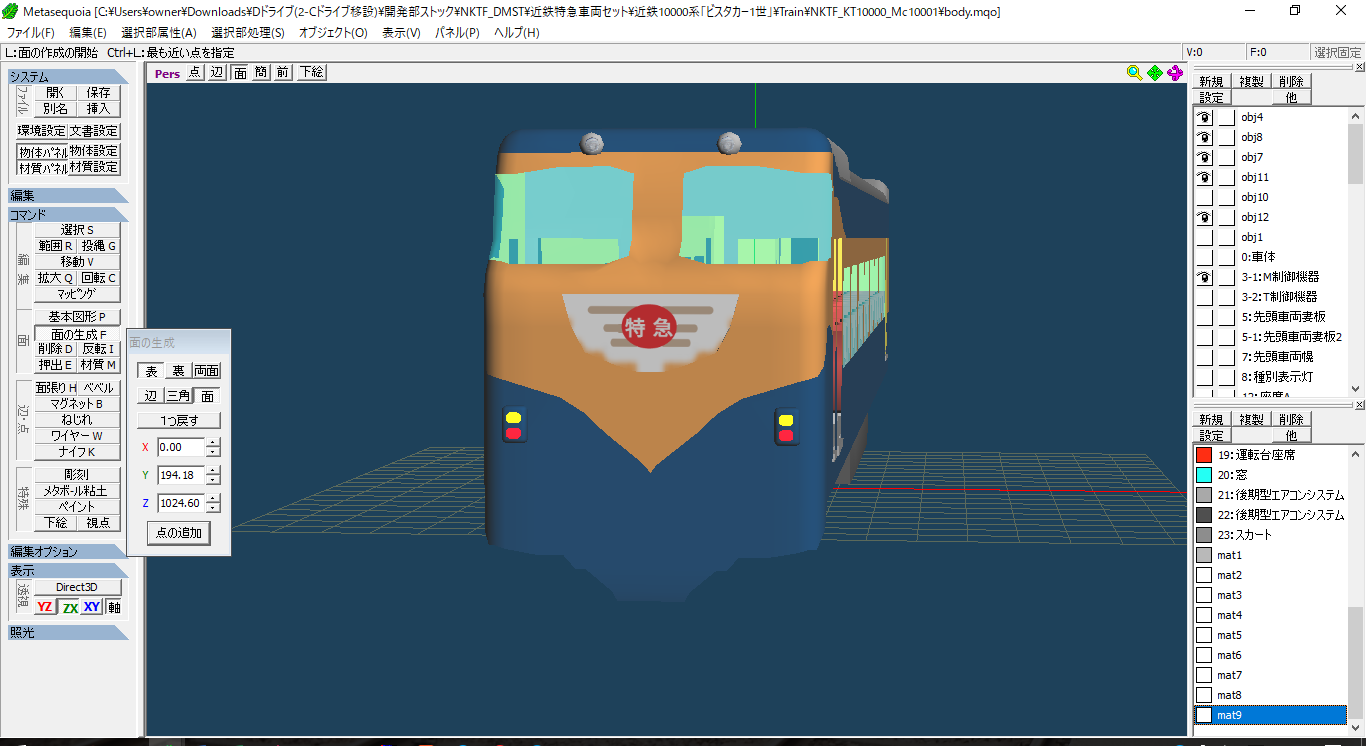Open the オブジェクト(O) menu
Image resolution: width=1366 pixels, height=746 pixels.
coord(333,32)
